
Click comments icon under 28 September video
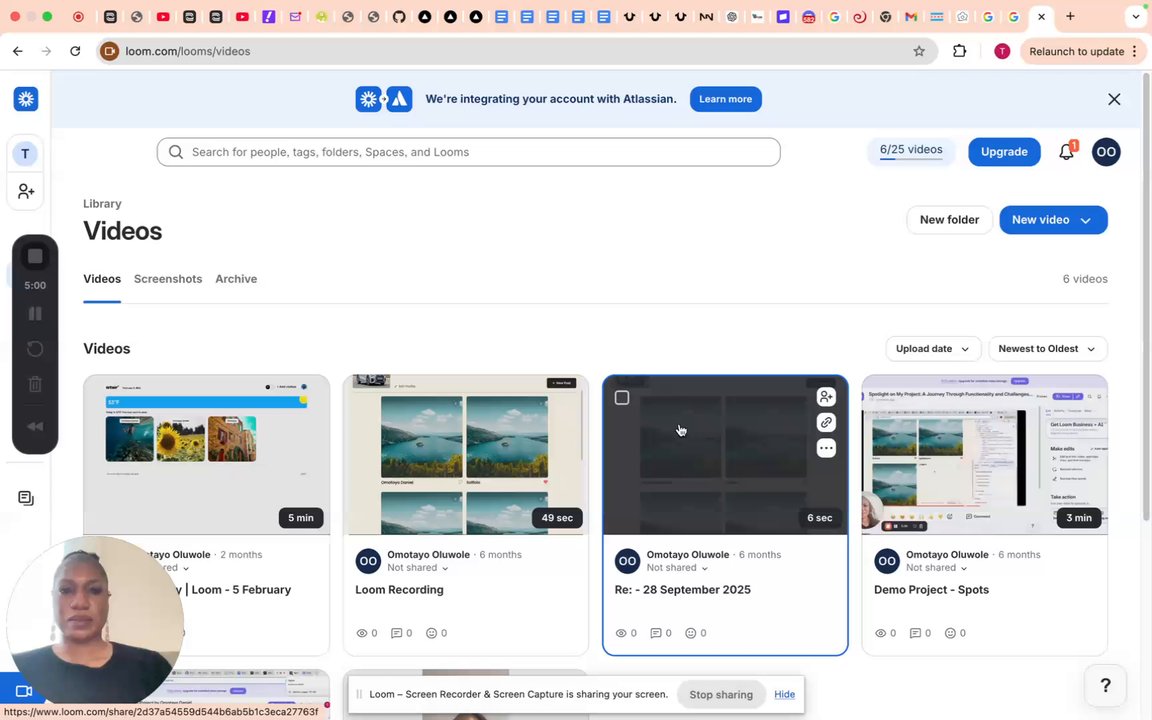[656, 633]
